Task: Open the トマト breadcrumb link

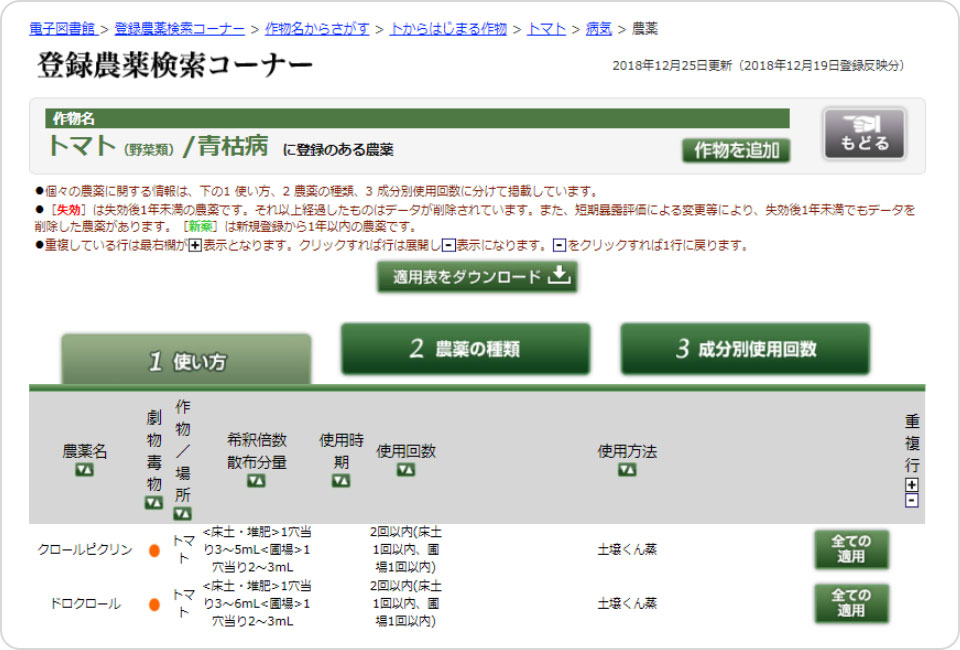Action: tap(547, 29)
